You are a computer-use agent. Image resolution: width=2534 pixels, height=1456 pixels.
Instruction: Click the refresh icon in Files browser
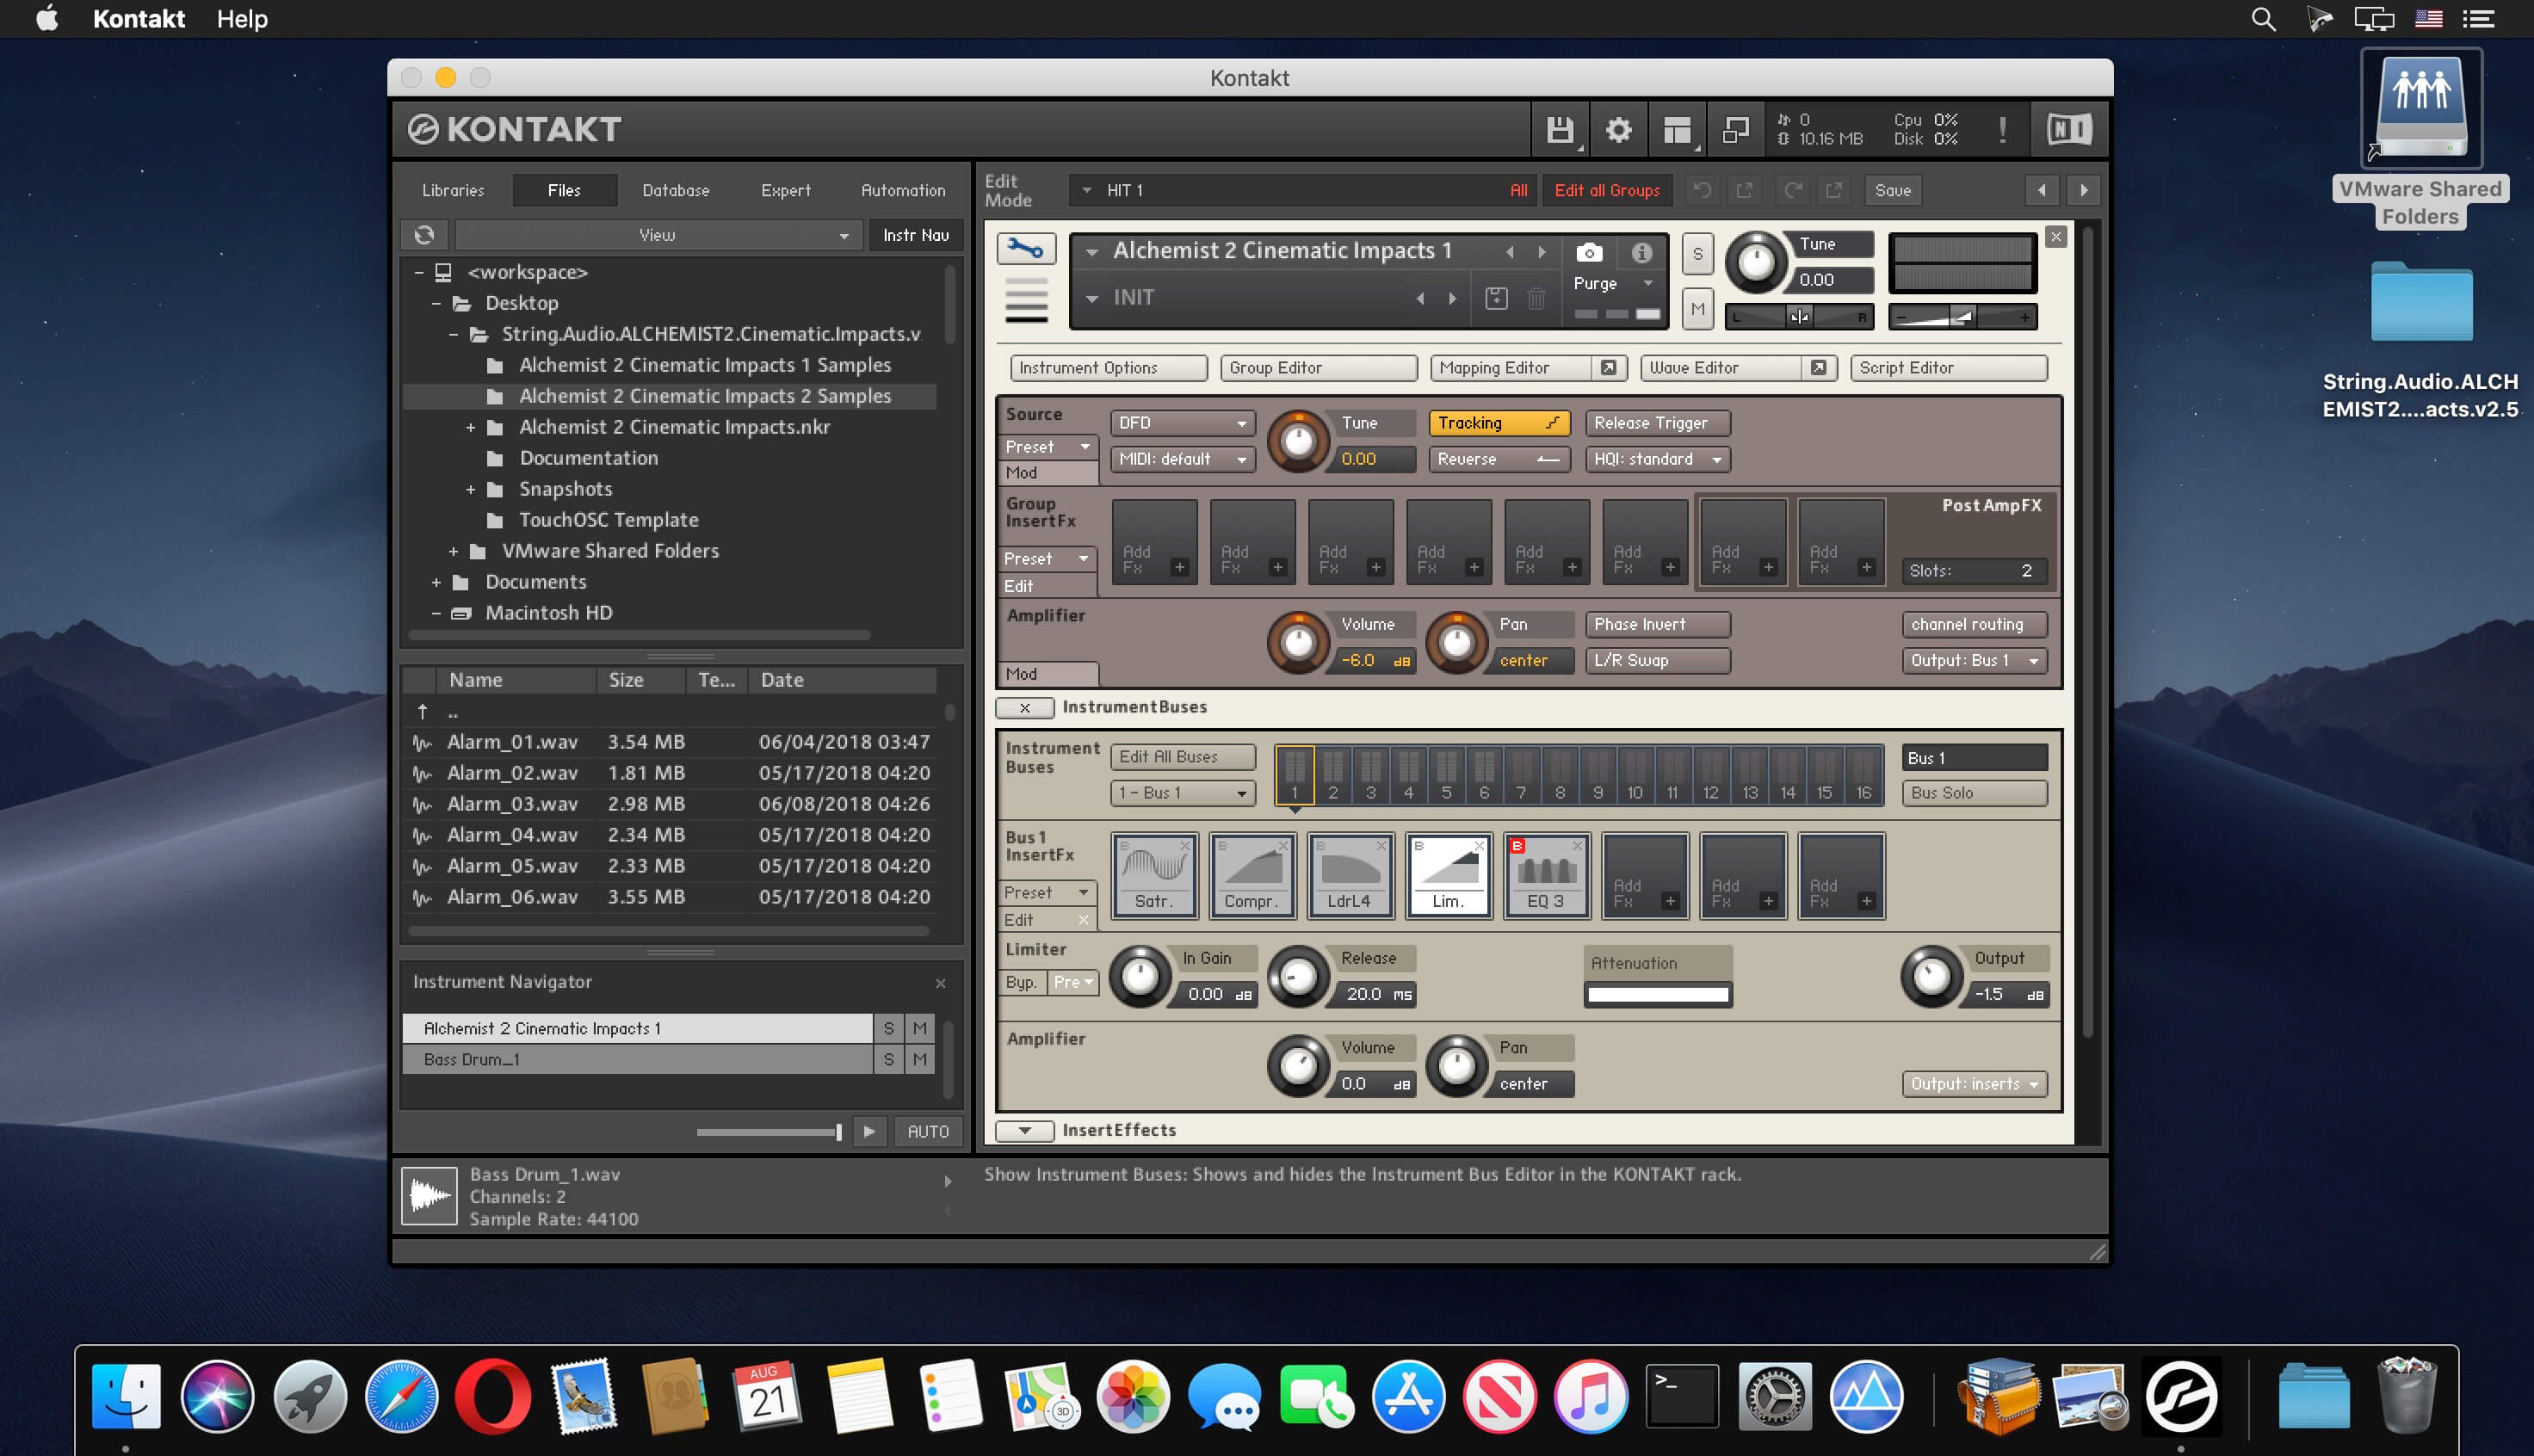[x=424, y=235]
